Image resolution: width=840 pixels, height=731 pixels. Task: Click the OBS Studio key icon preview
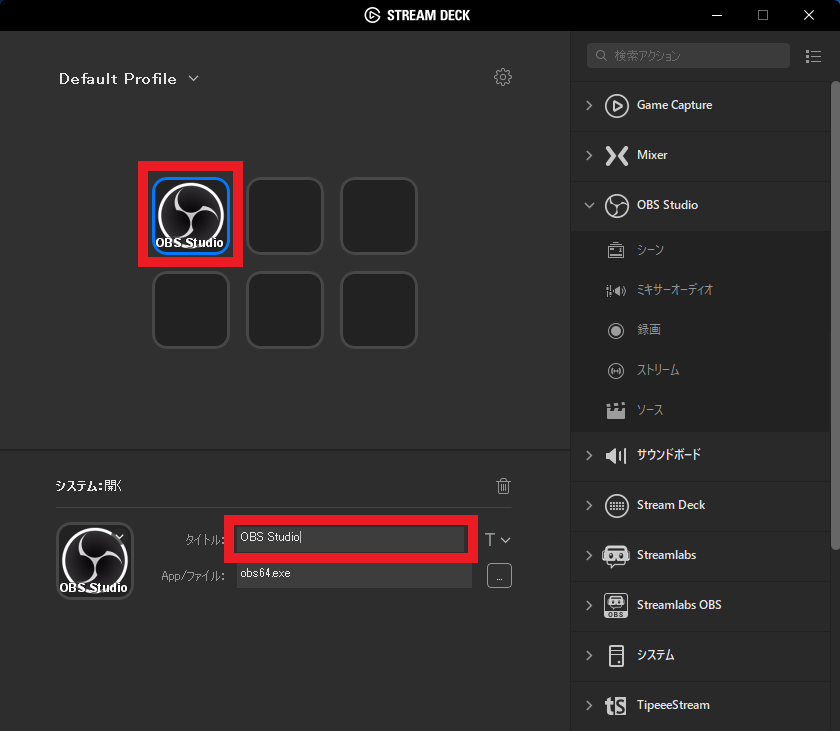(95, 561)
